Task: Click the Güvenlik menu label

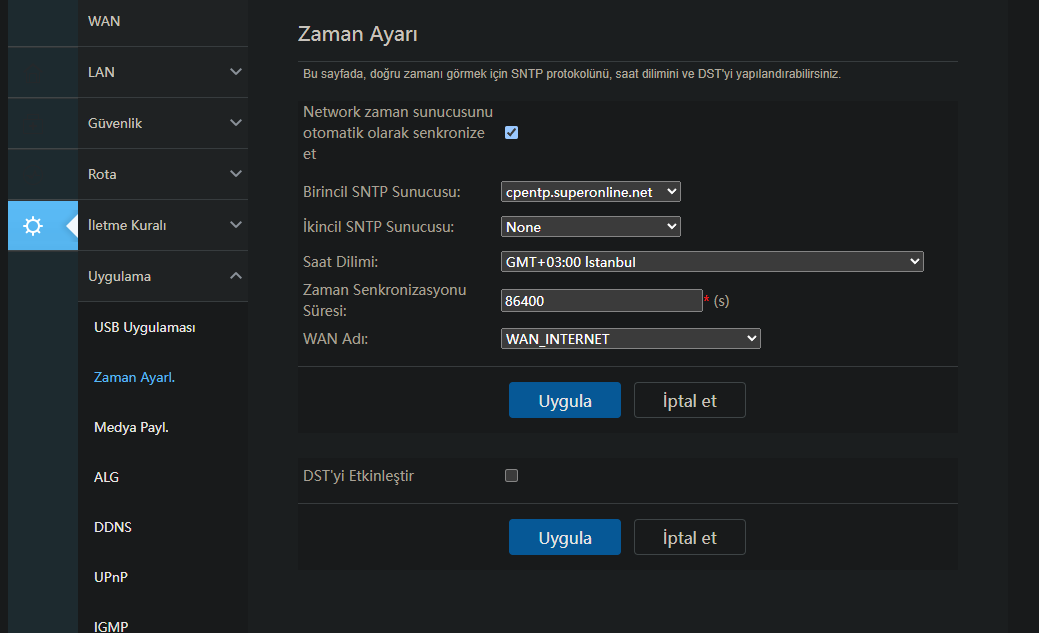Action: 115,123
